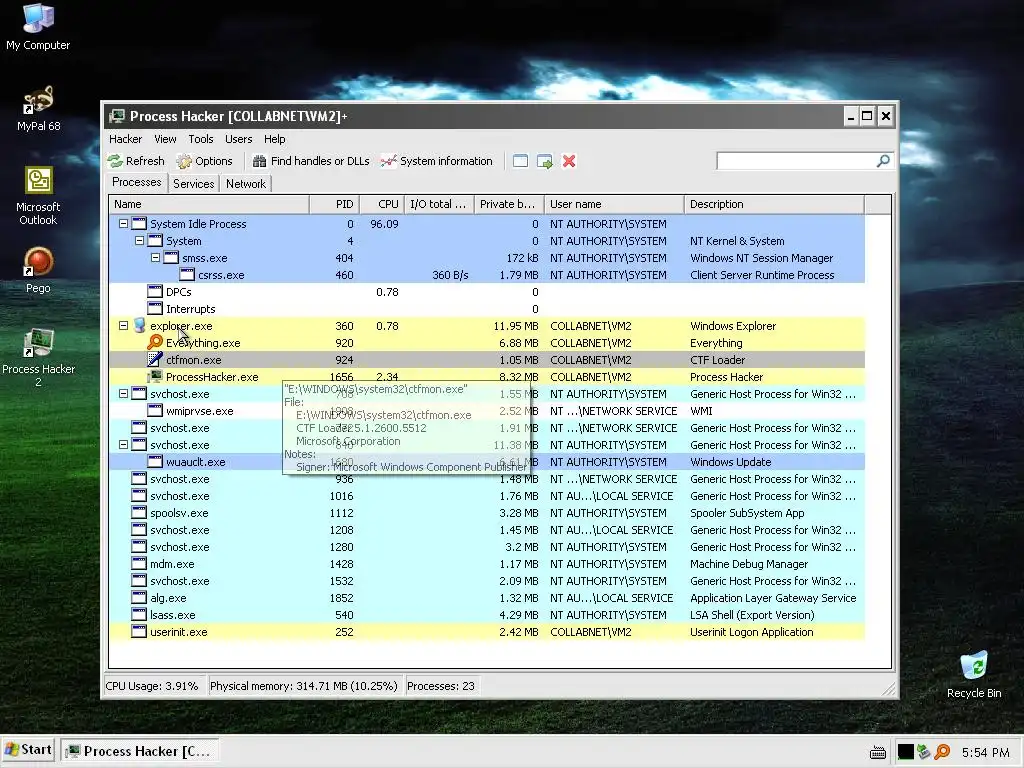Image resolution: width=1024 pixels, height=768 pixels.
Task: Click Processes: 23 status bar entry
Action: coord(441,686)
